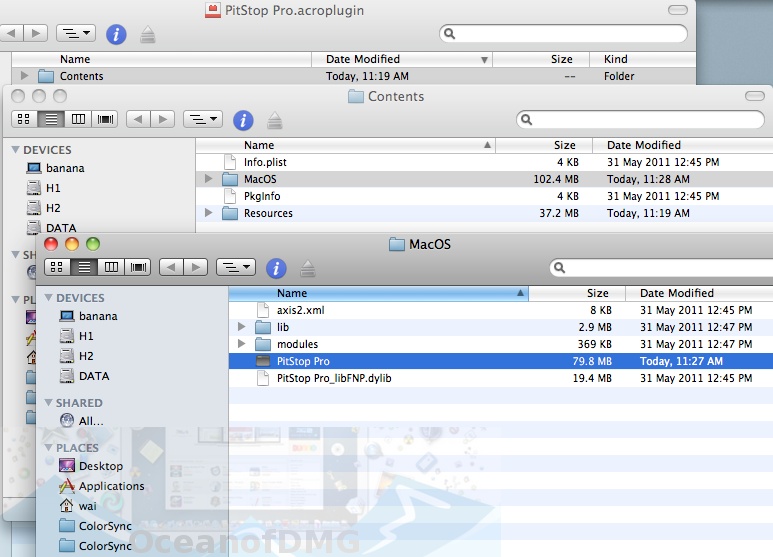
Task: Switch Contents window to Cover Flow view
Action: click(105, 119)
